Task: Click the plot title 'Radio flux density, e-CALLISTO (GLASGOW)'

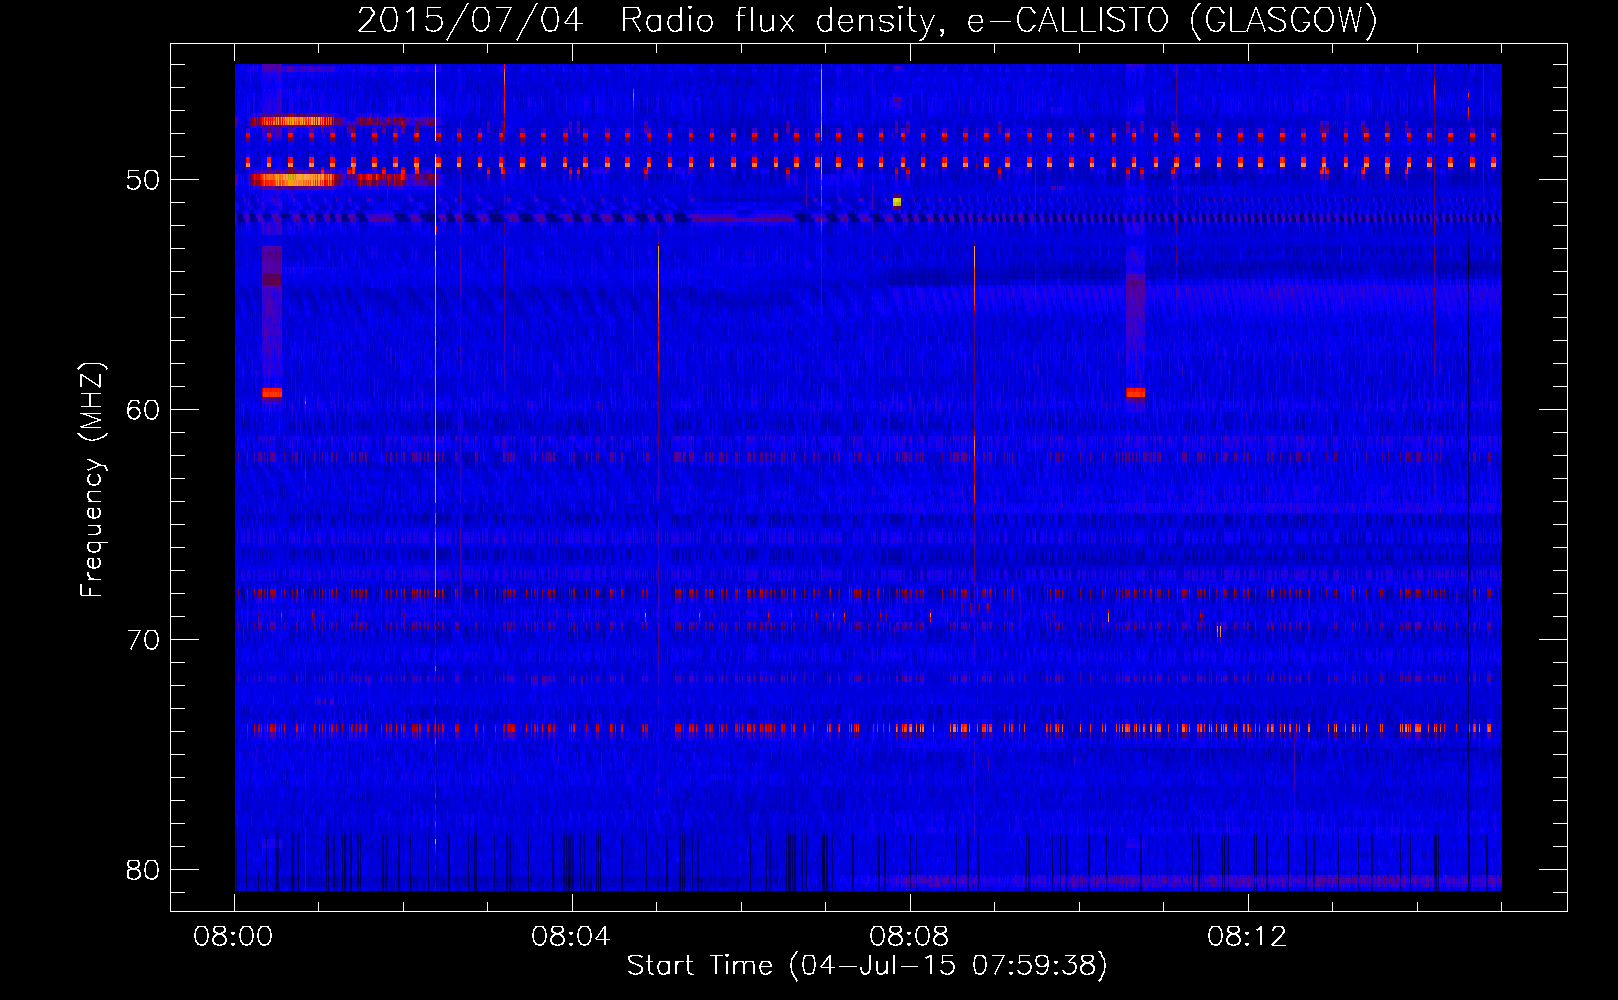Action: [998, 20]
